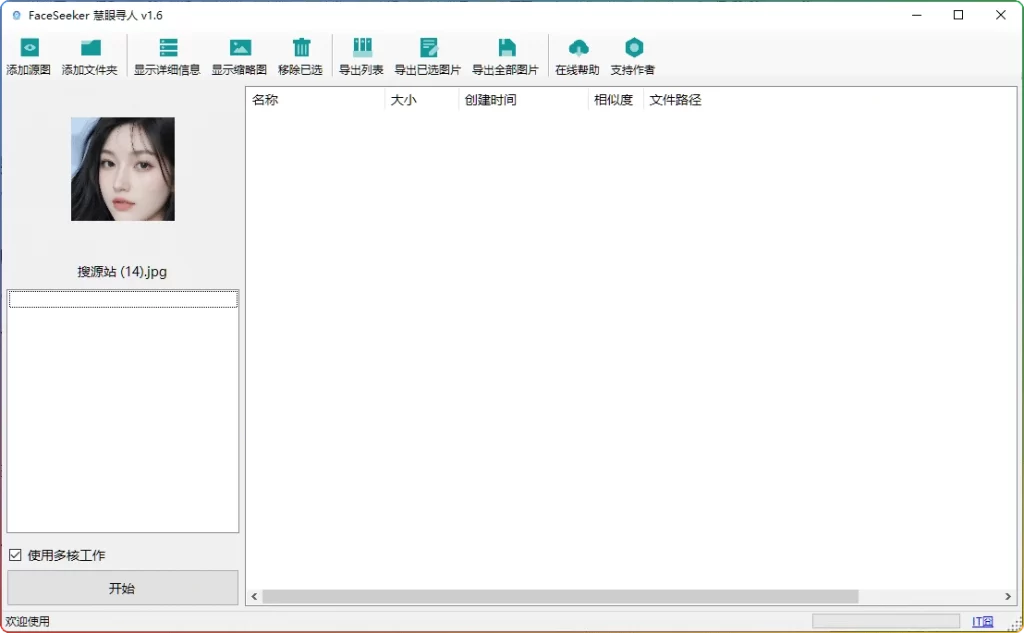Open the IT圈 link in the status bar
The width and height of the screenshot is (1024, 633).
[x=984, y=621]
